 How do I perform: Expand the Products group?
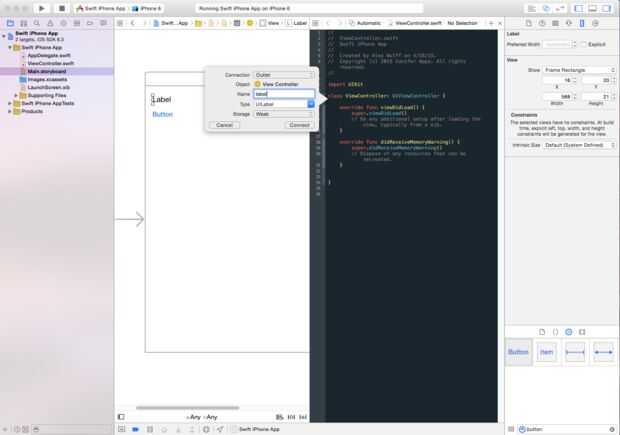click(x=10, y=112)
